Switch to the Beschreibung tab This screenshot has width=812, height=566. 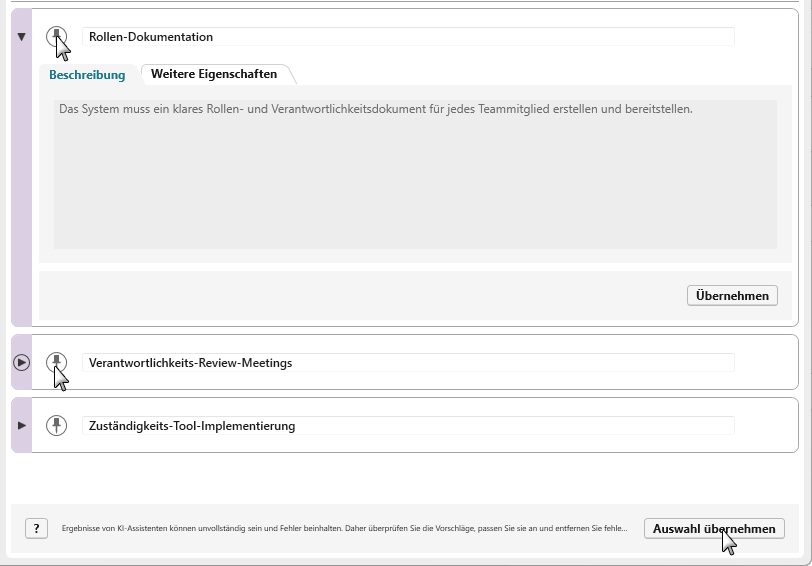[87, 74]
